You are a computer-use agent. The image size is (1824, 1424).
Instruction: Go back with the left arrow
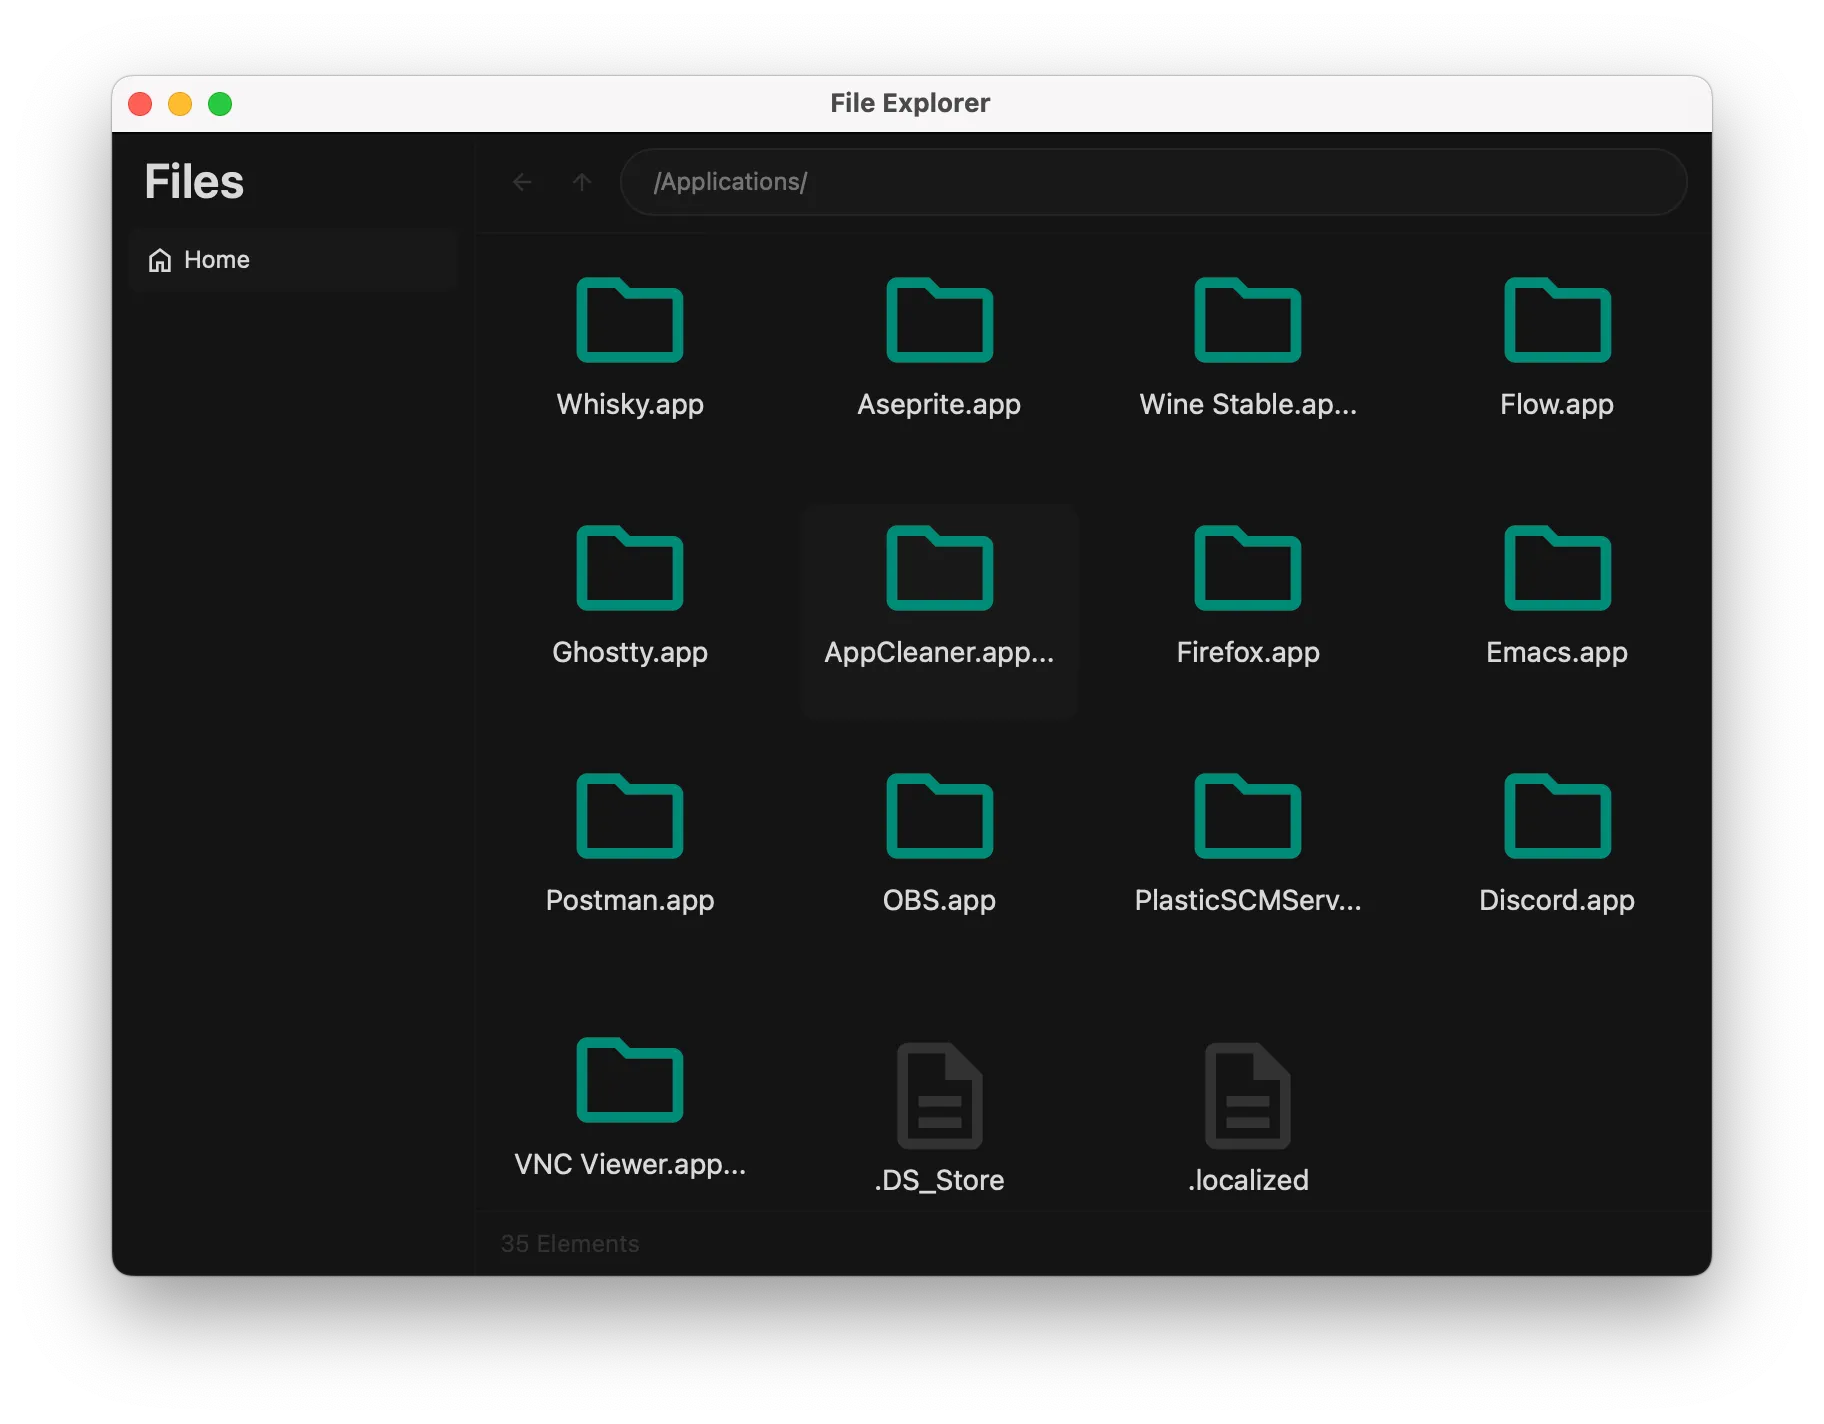522,182
